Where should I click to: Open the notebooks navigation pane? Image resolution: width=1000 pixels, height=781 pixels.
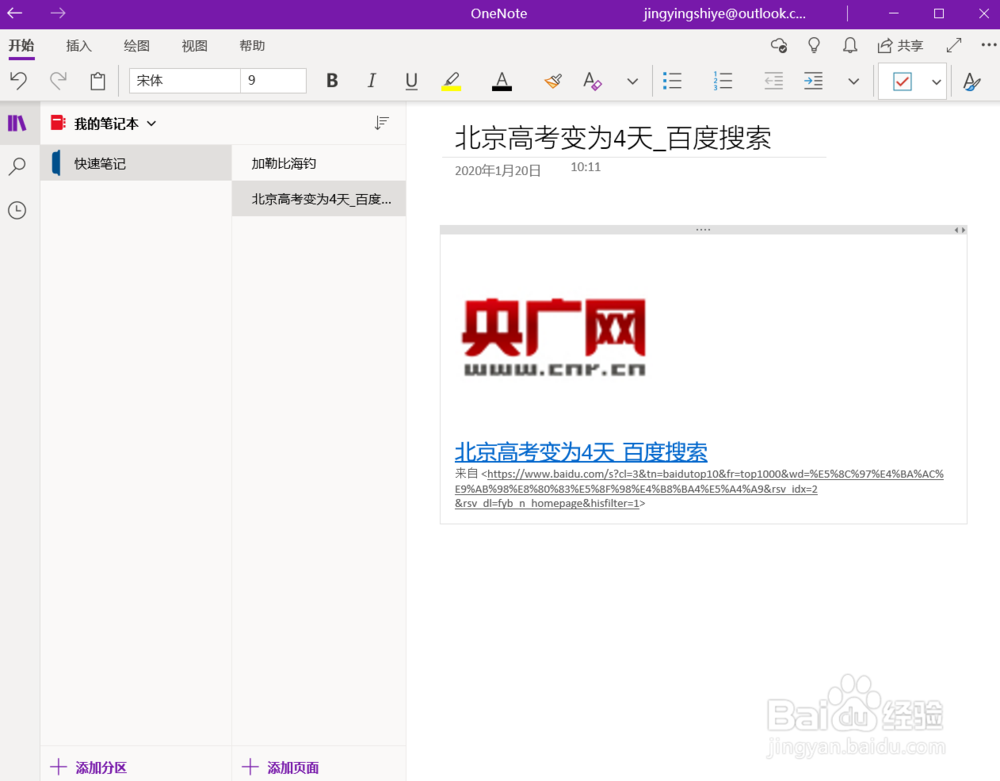point(18,123)
